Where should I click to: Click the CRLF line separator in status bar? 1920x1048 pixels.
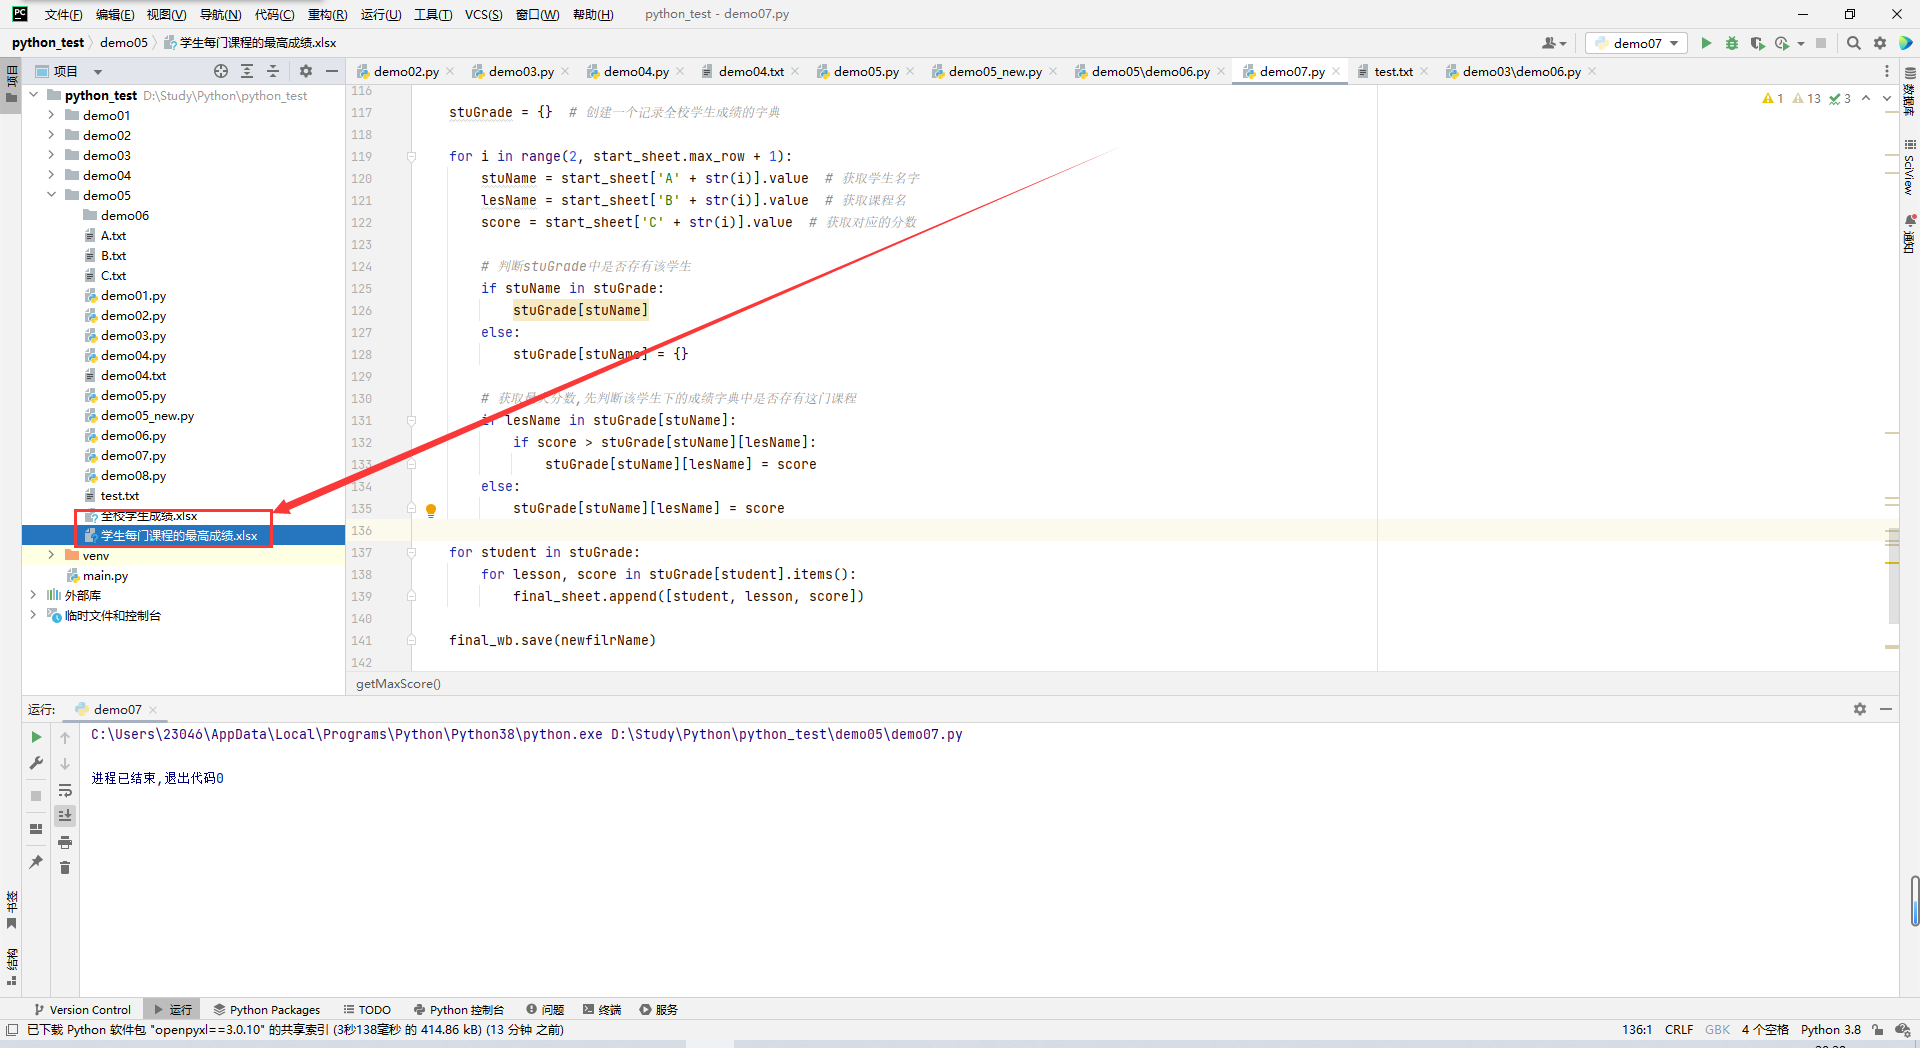pos(1679,1030)
